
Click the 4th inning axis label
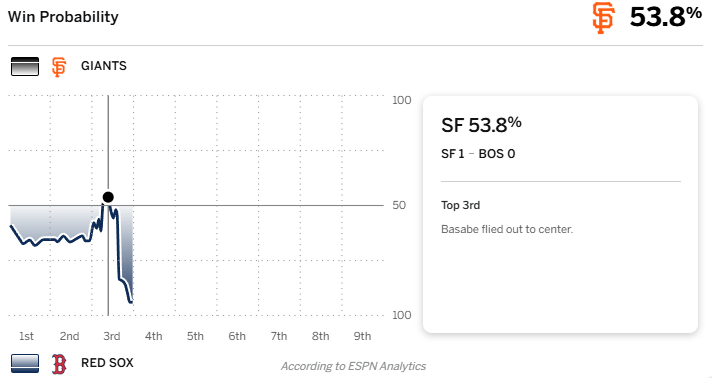coord(153,336)
